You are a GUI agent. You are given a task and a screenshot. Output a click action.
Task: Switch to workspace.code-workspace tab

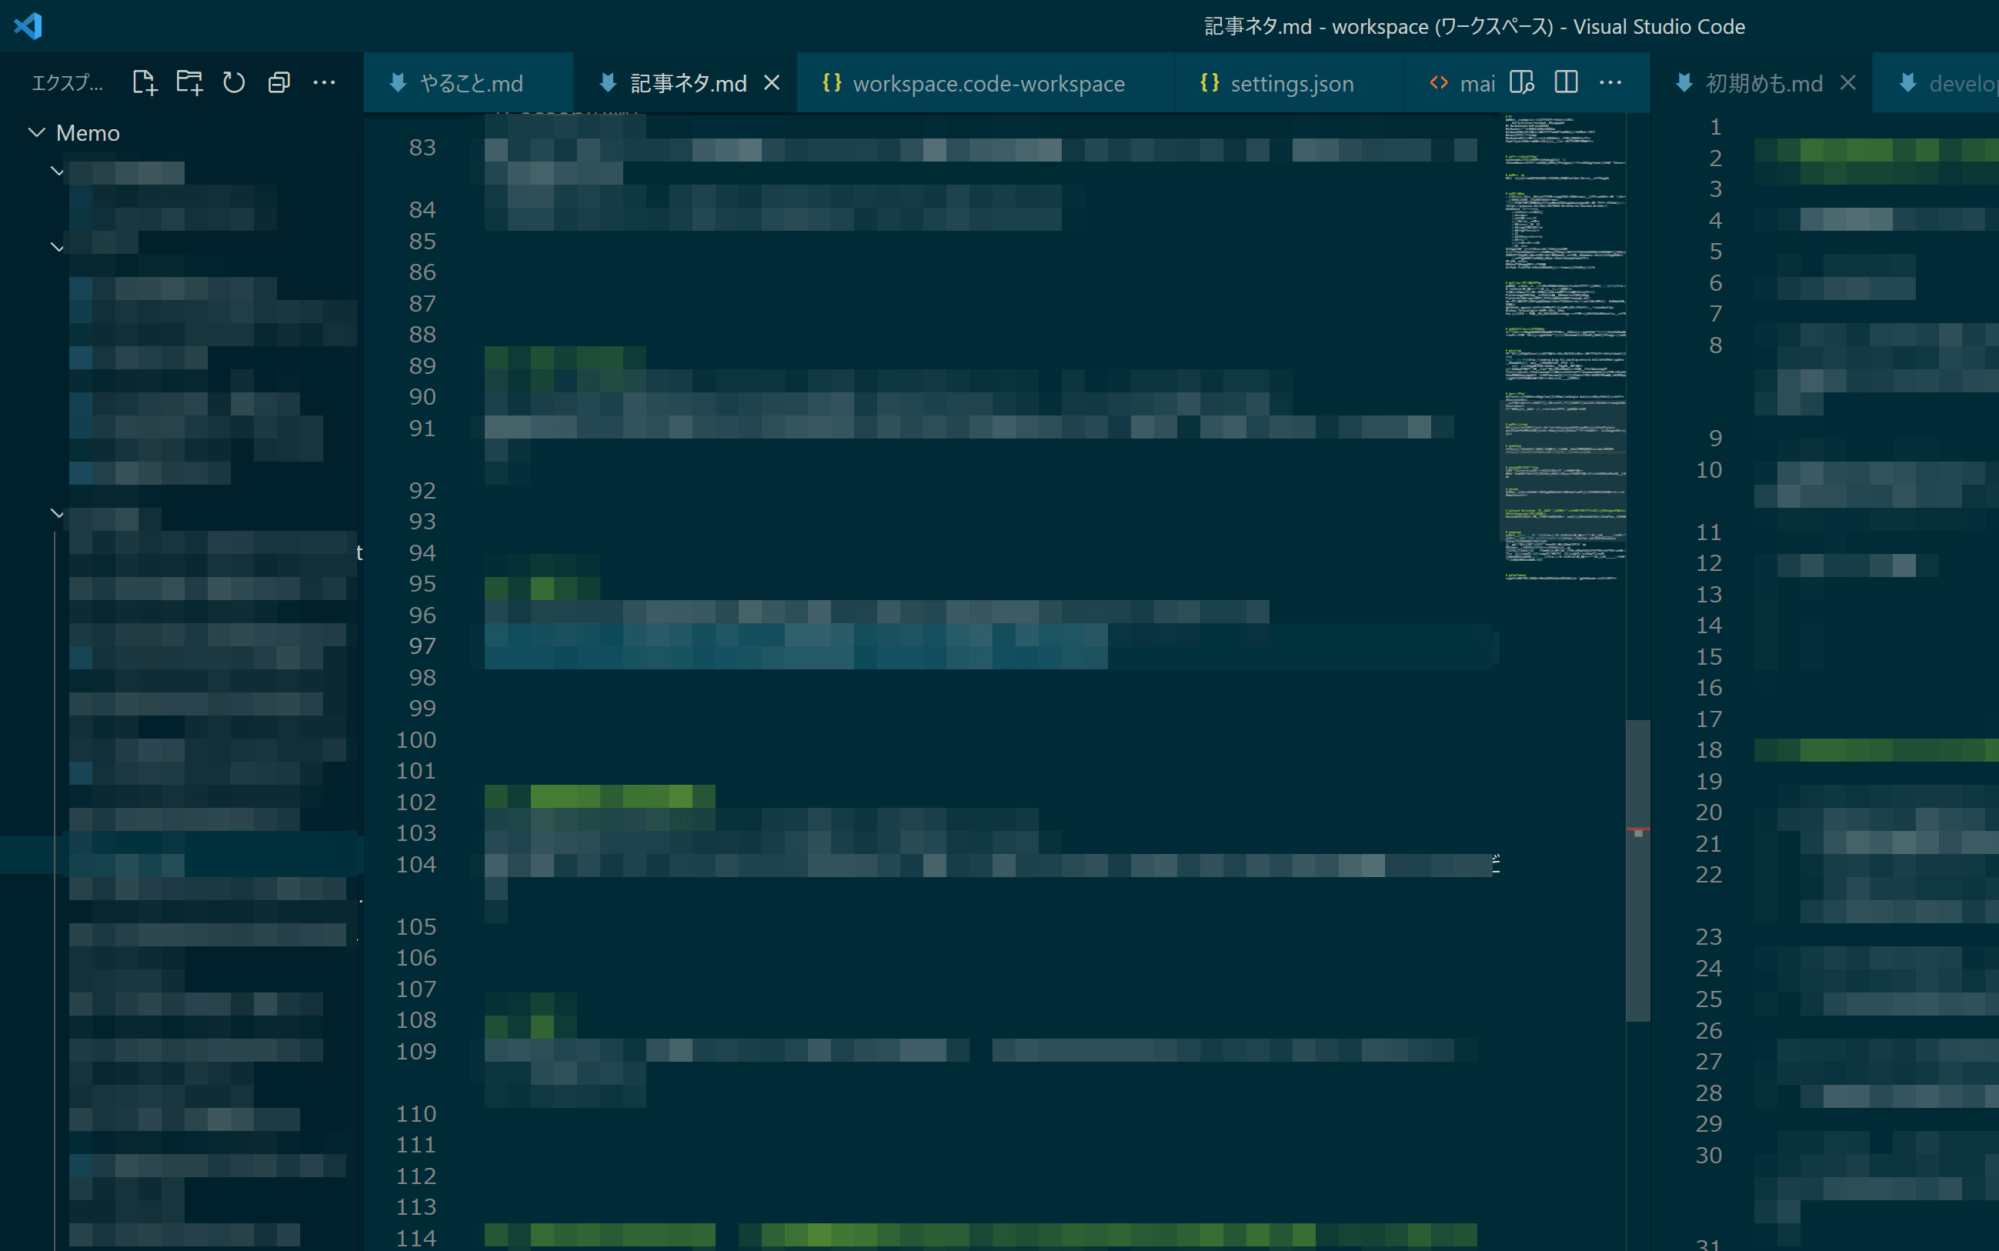(x=988, y=83)
